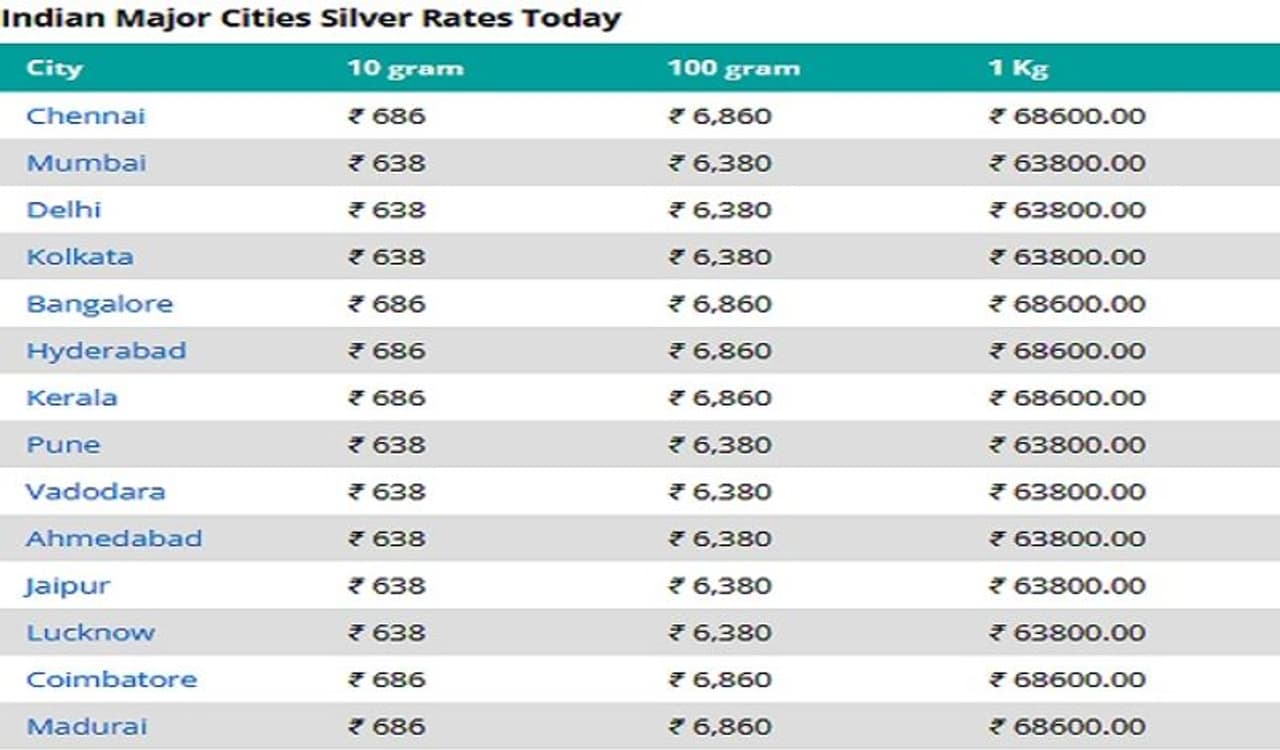Click the 100 gram column header
This screenshot has width=1280, height=750.
click(734, 68)
